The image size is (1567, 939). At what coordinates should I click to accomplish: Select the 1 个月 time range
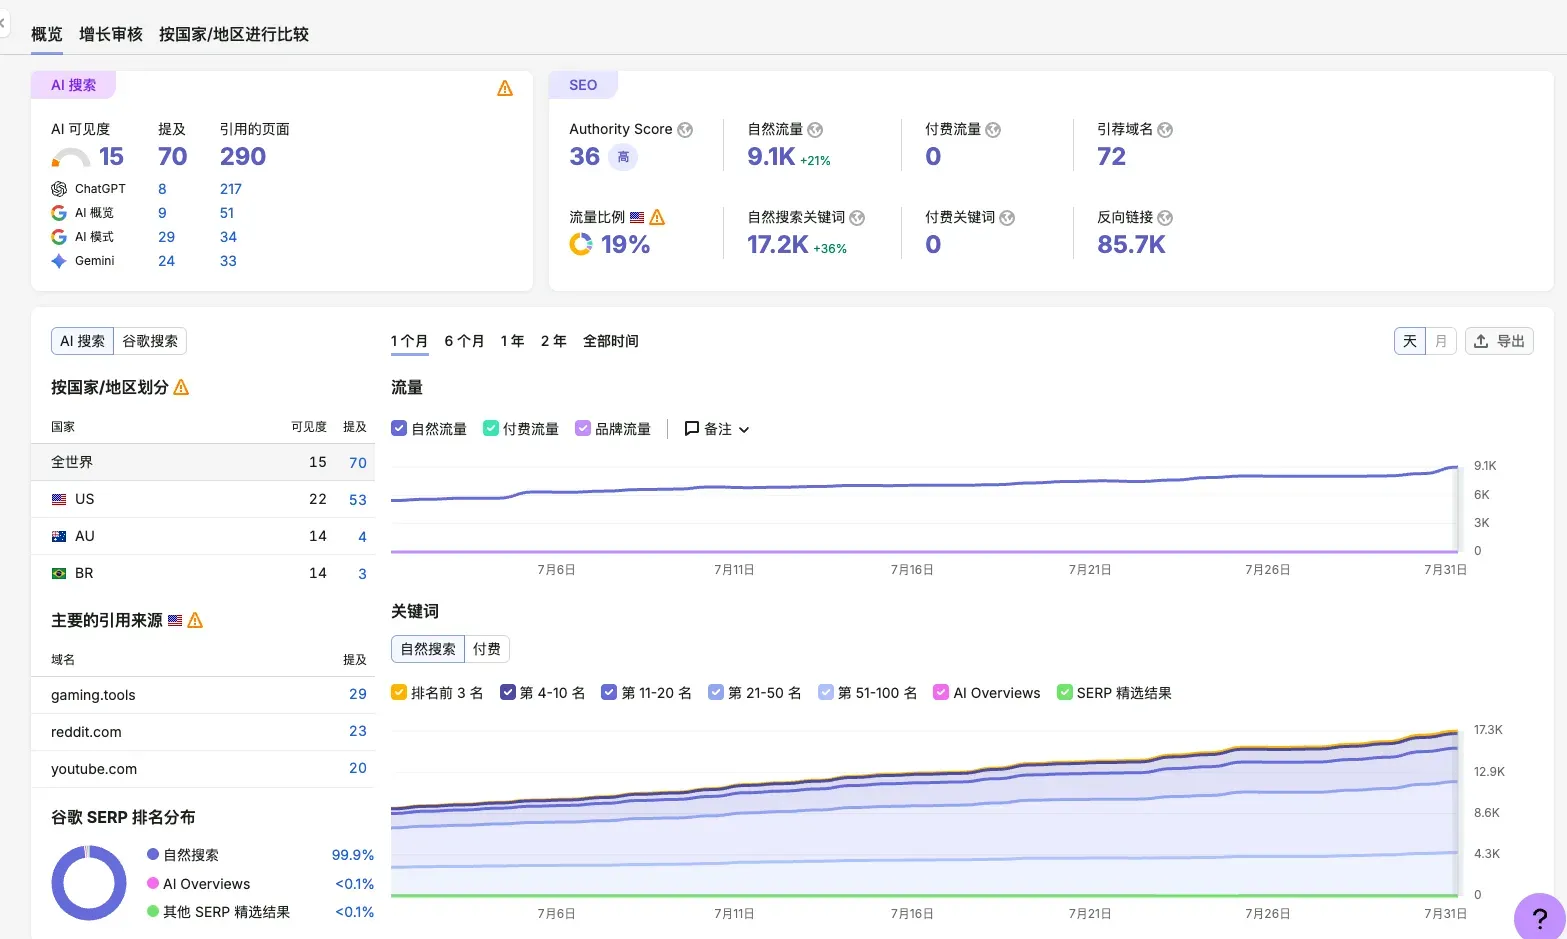(x=410, y=341)
